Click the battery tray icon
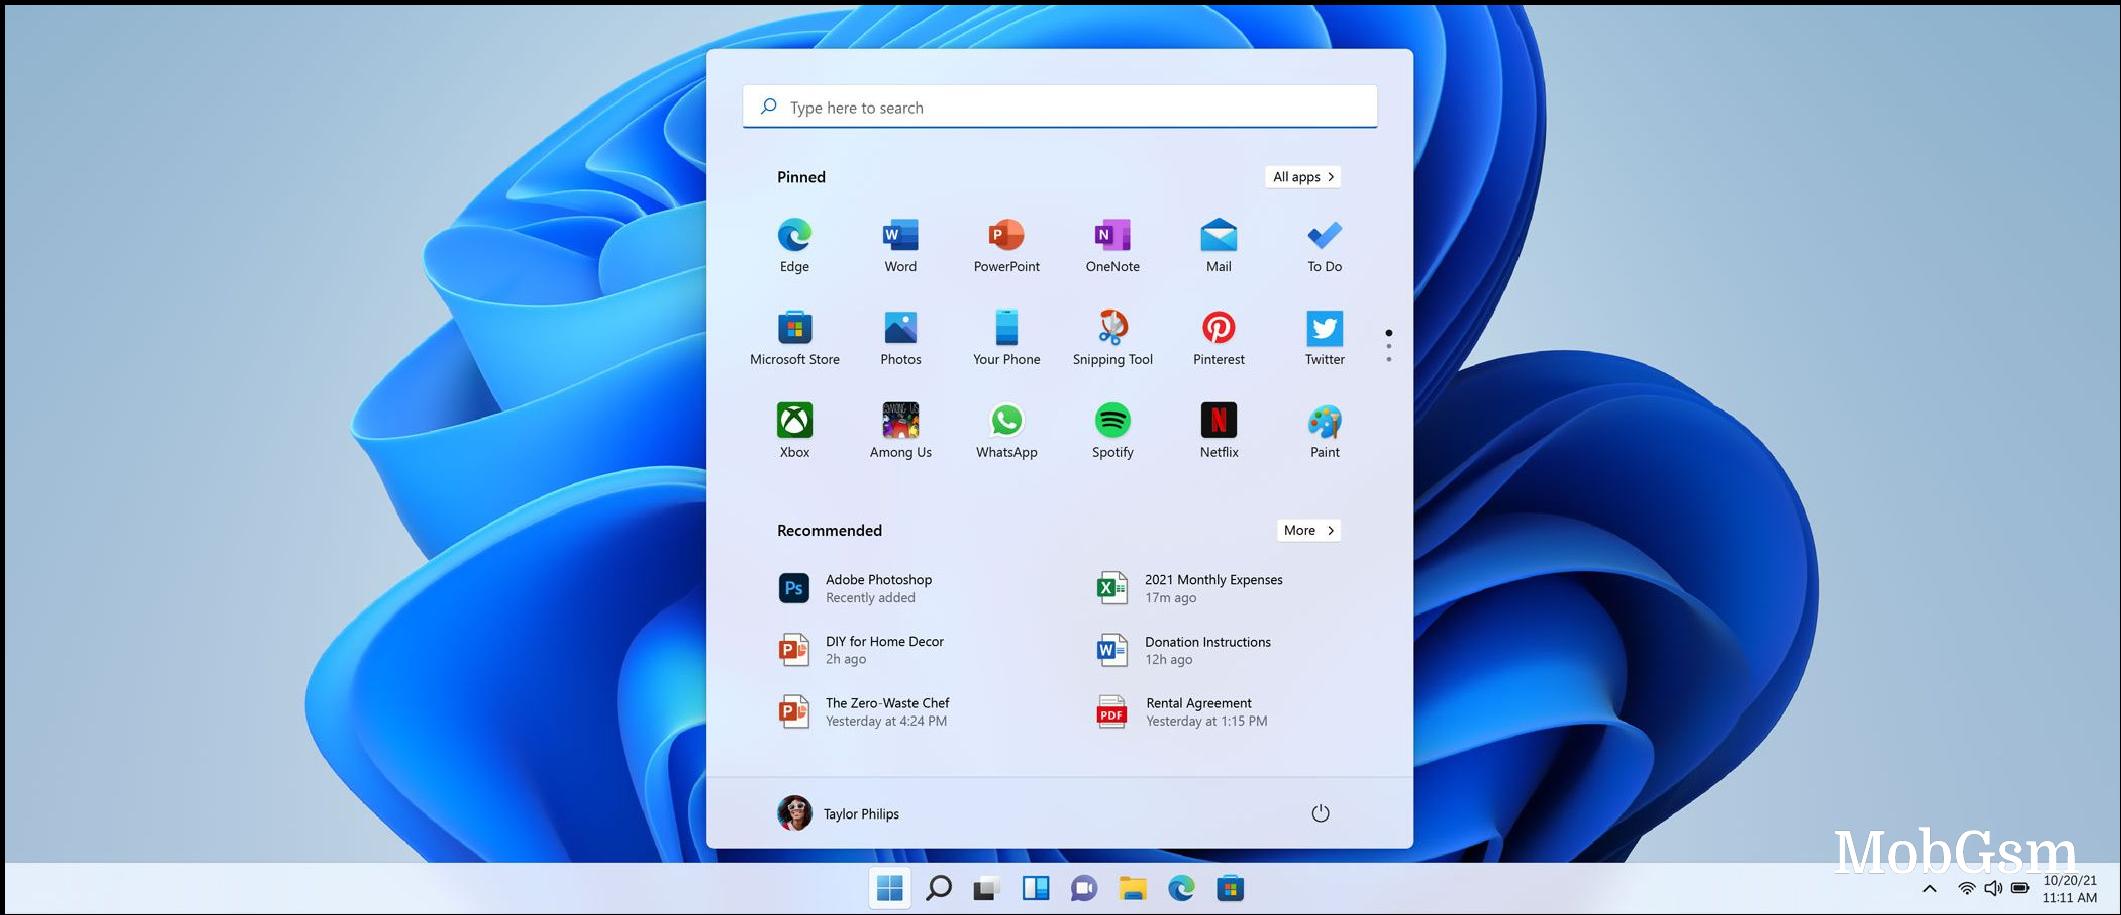 pos(2020,888)
